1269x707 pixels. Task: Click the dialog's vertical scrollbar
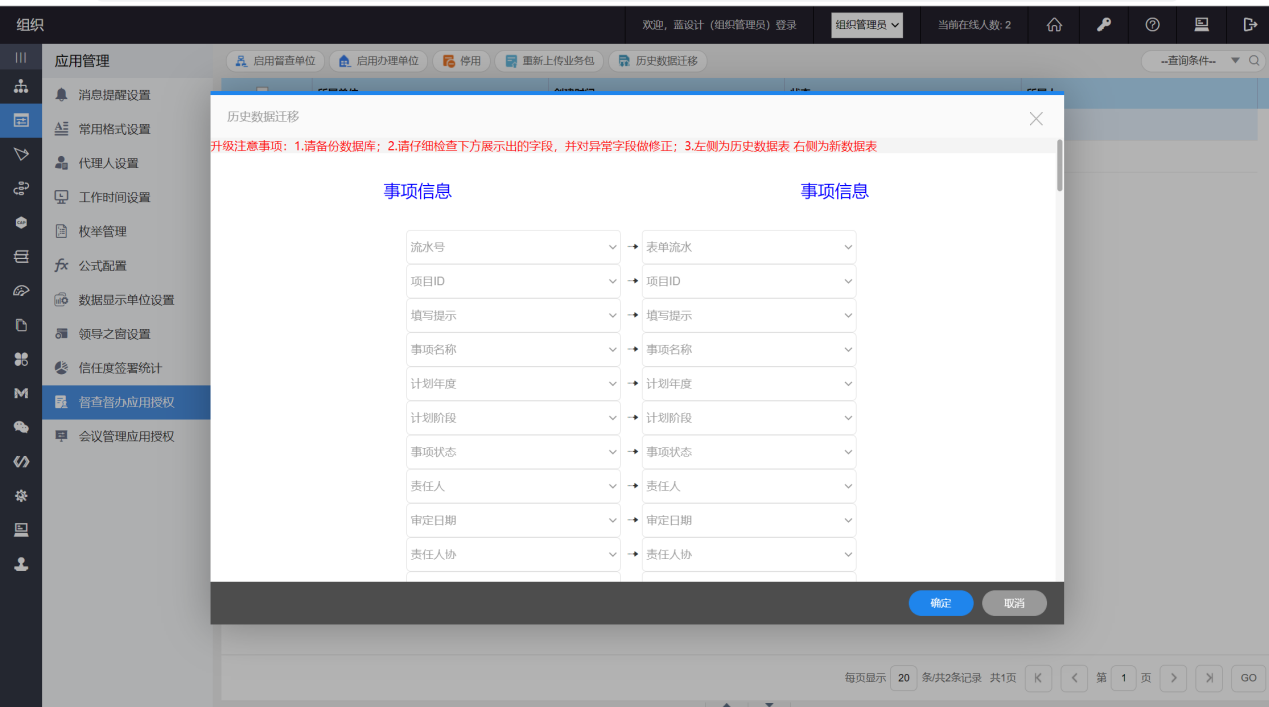[x=1059, y=165]
